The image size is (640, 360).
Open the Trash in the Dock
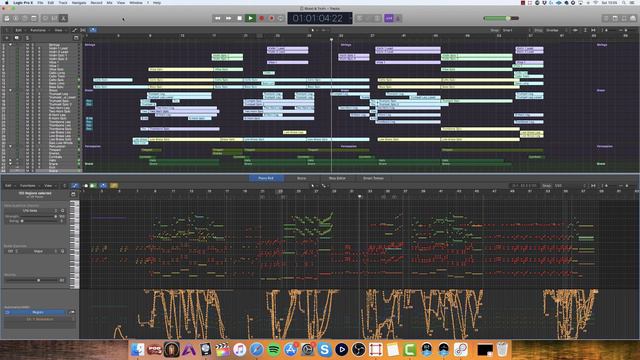[502, 350]
